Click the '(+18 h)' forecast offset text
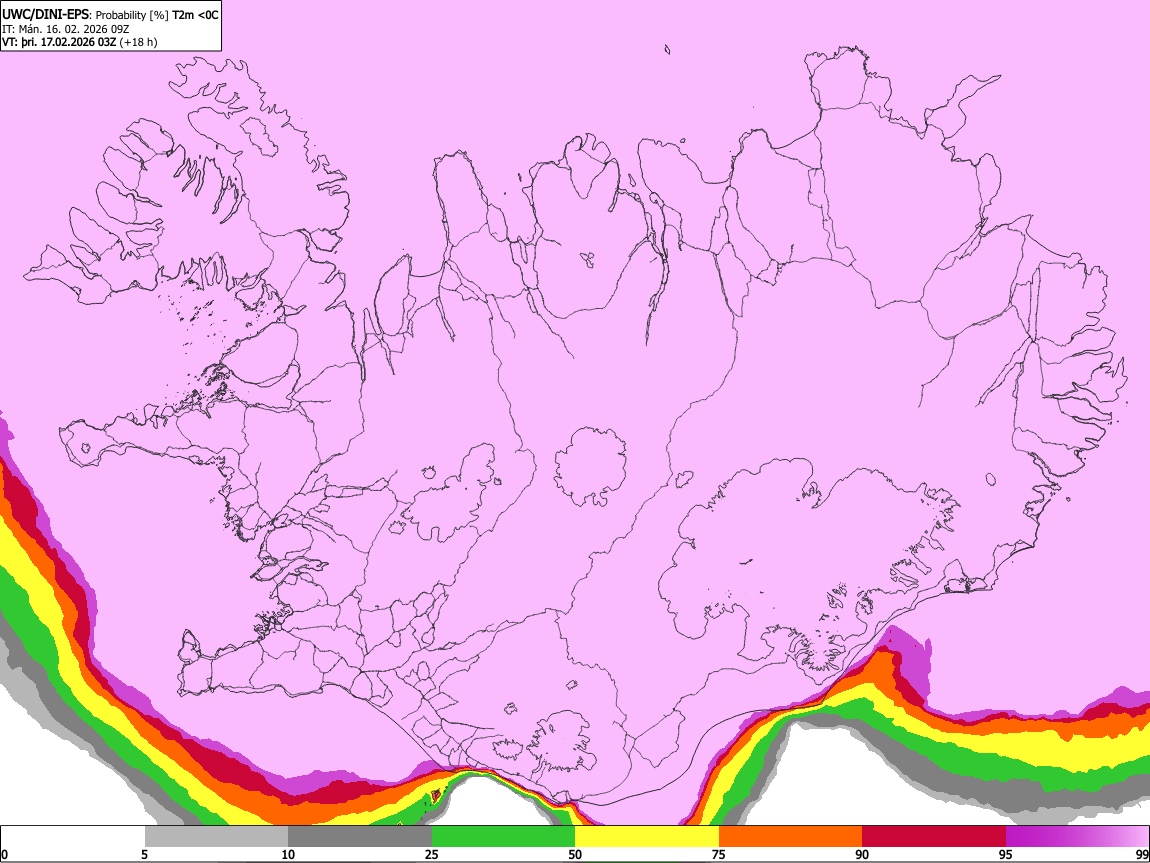This screenshot has width=1150, height=863. pyautogui.click(x=138, y=42)
